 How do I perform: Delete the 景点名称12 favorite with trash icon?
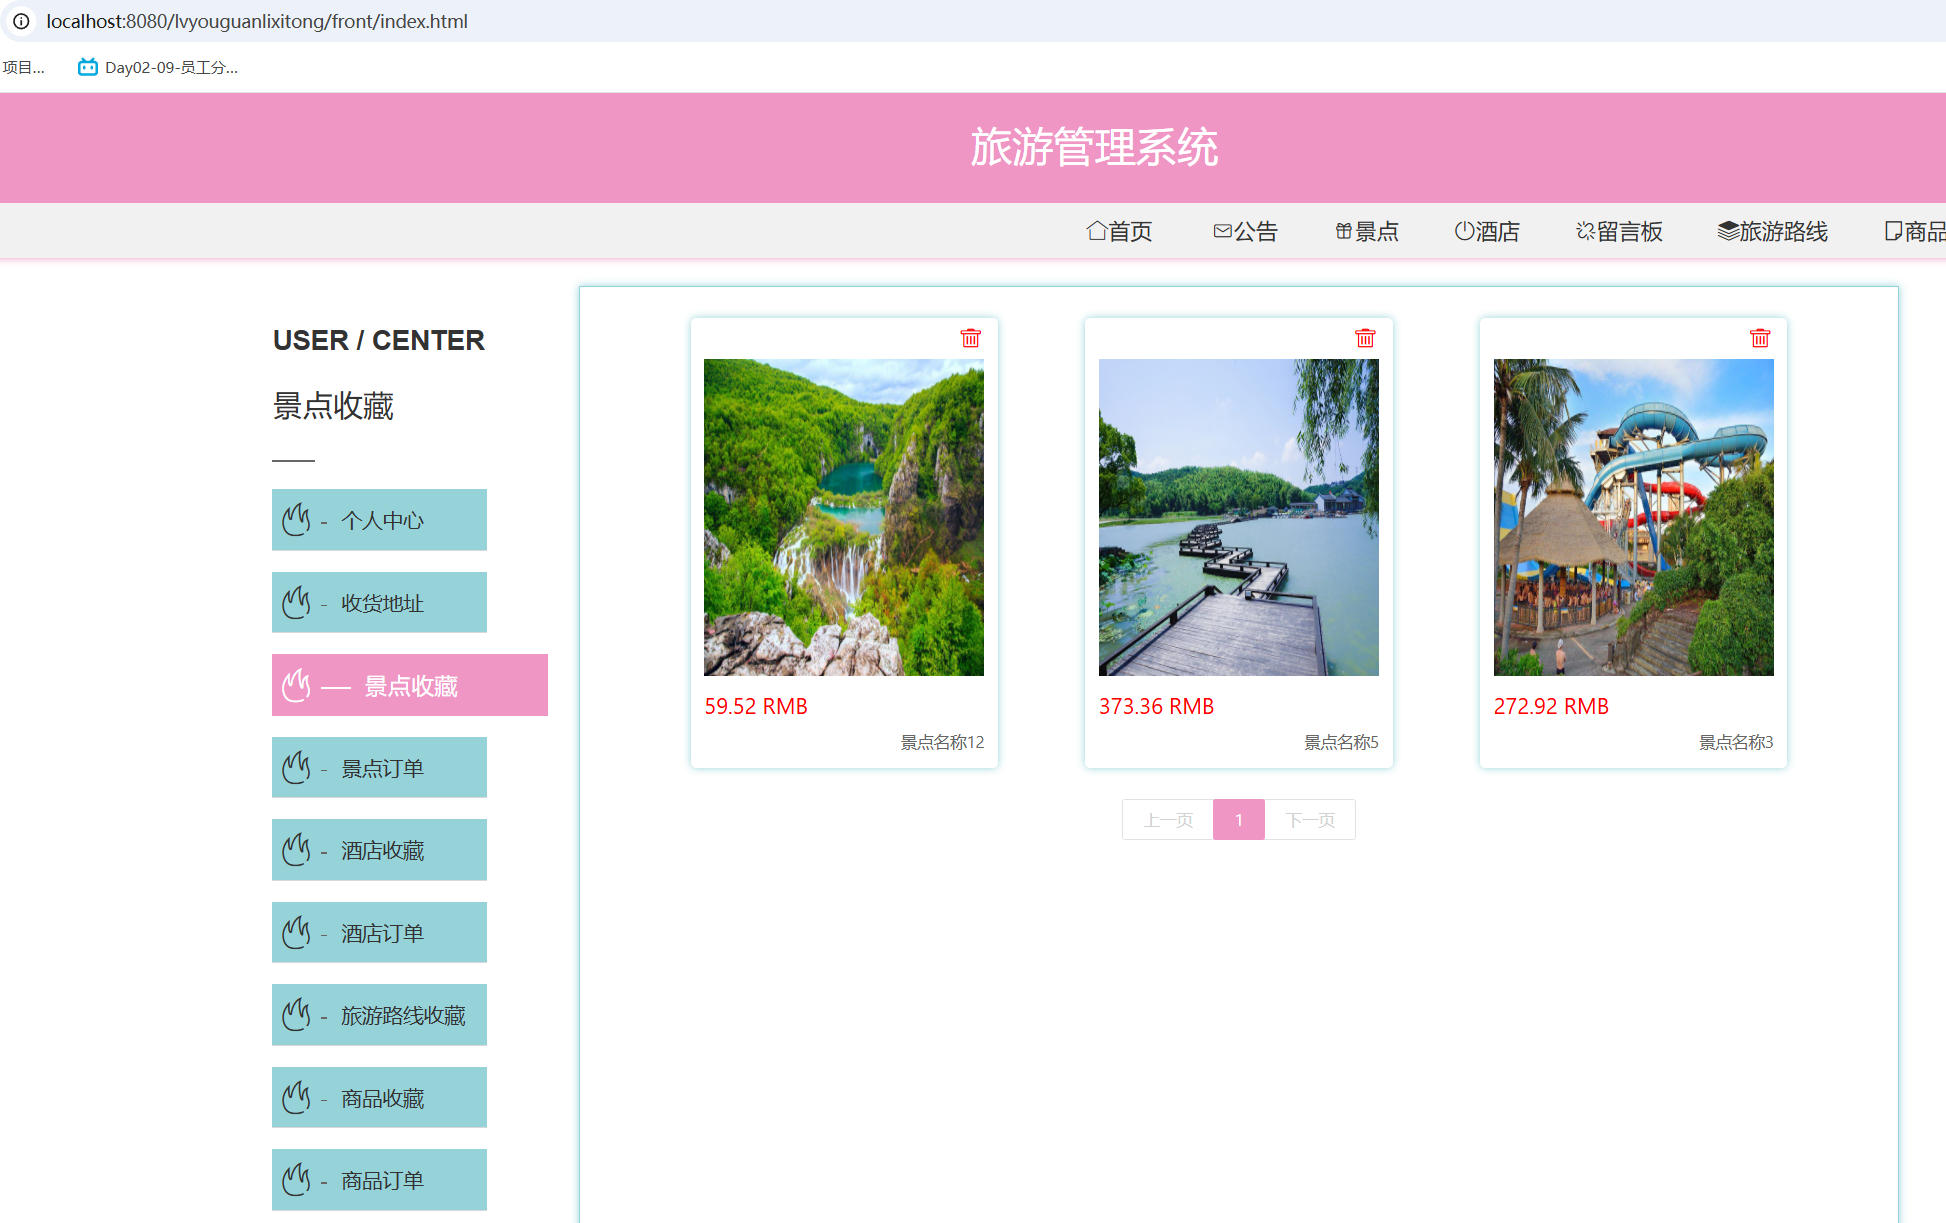tap(970, 338)
